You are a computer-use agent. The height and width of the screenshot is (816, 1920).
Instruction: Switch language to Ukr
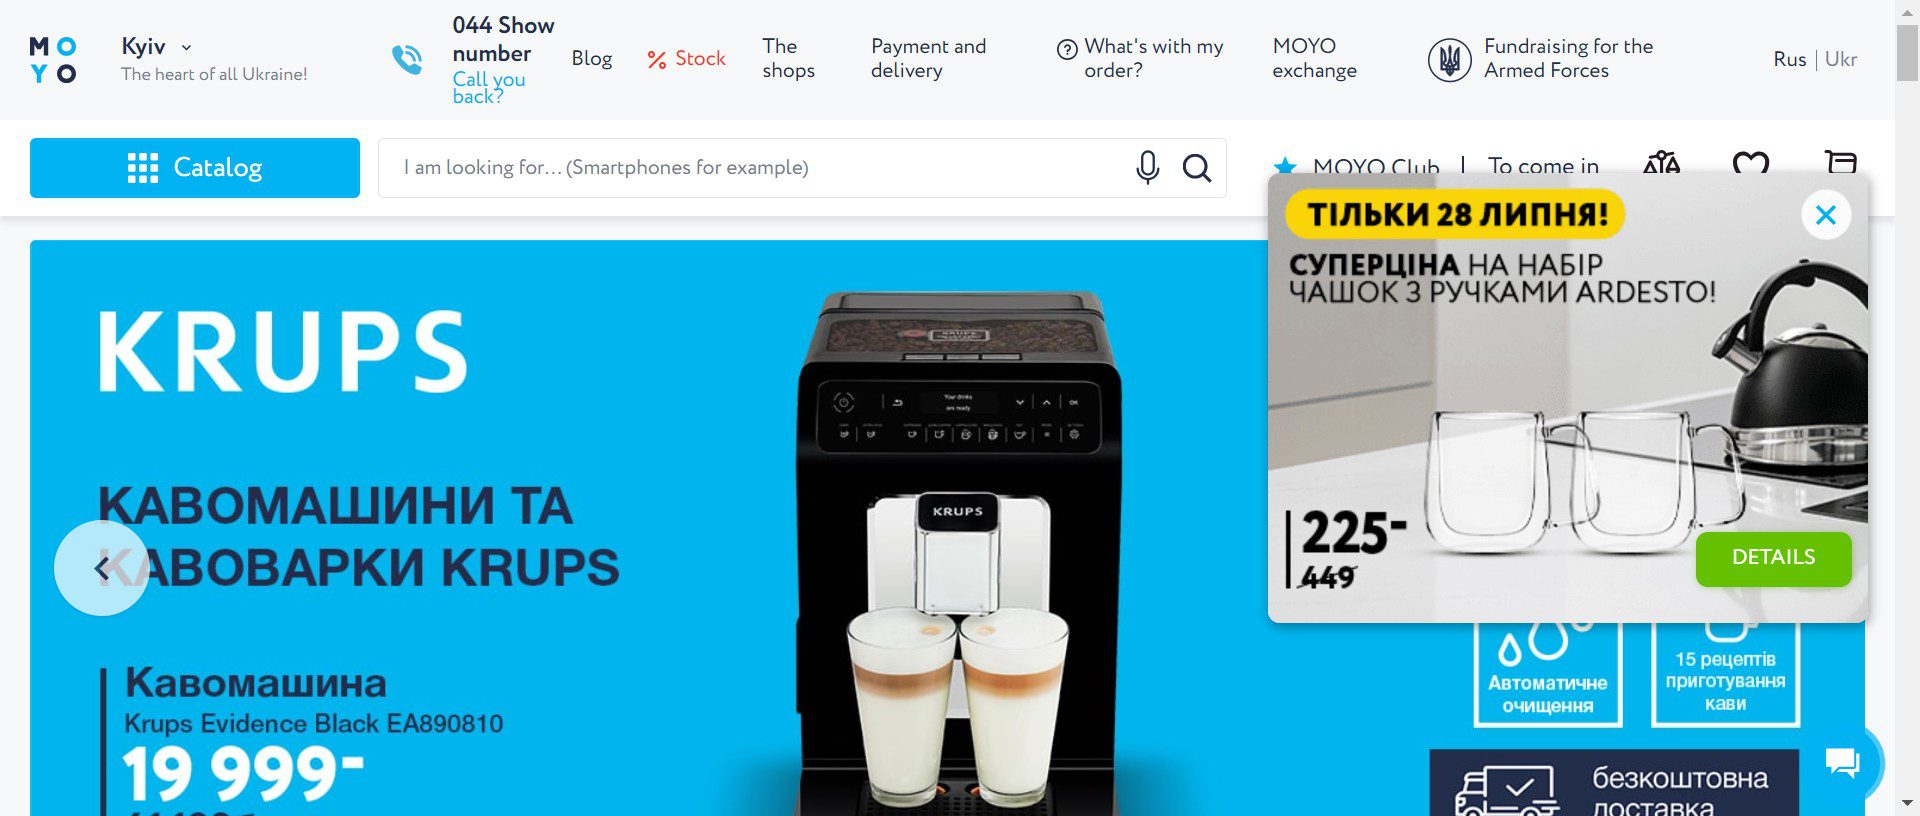(1841, 59)
